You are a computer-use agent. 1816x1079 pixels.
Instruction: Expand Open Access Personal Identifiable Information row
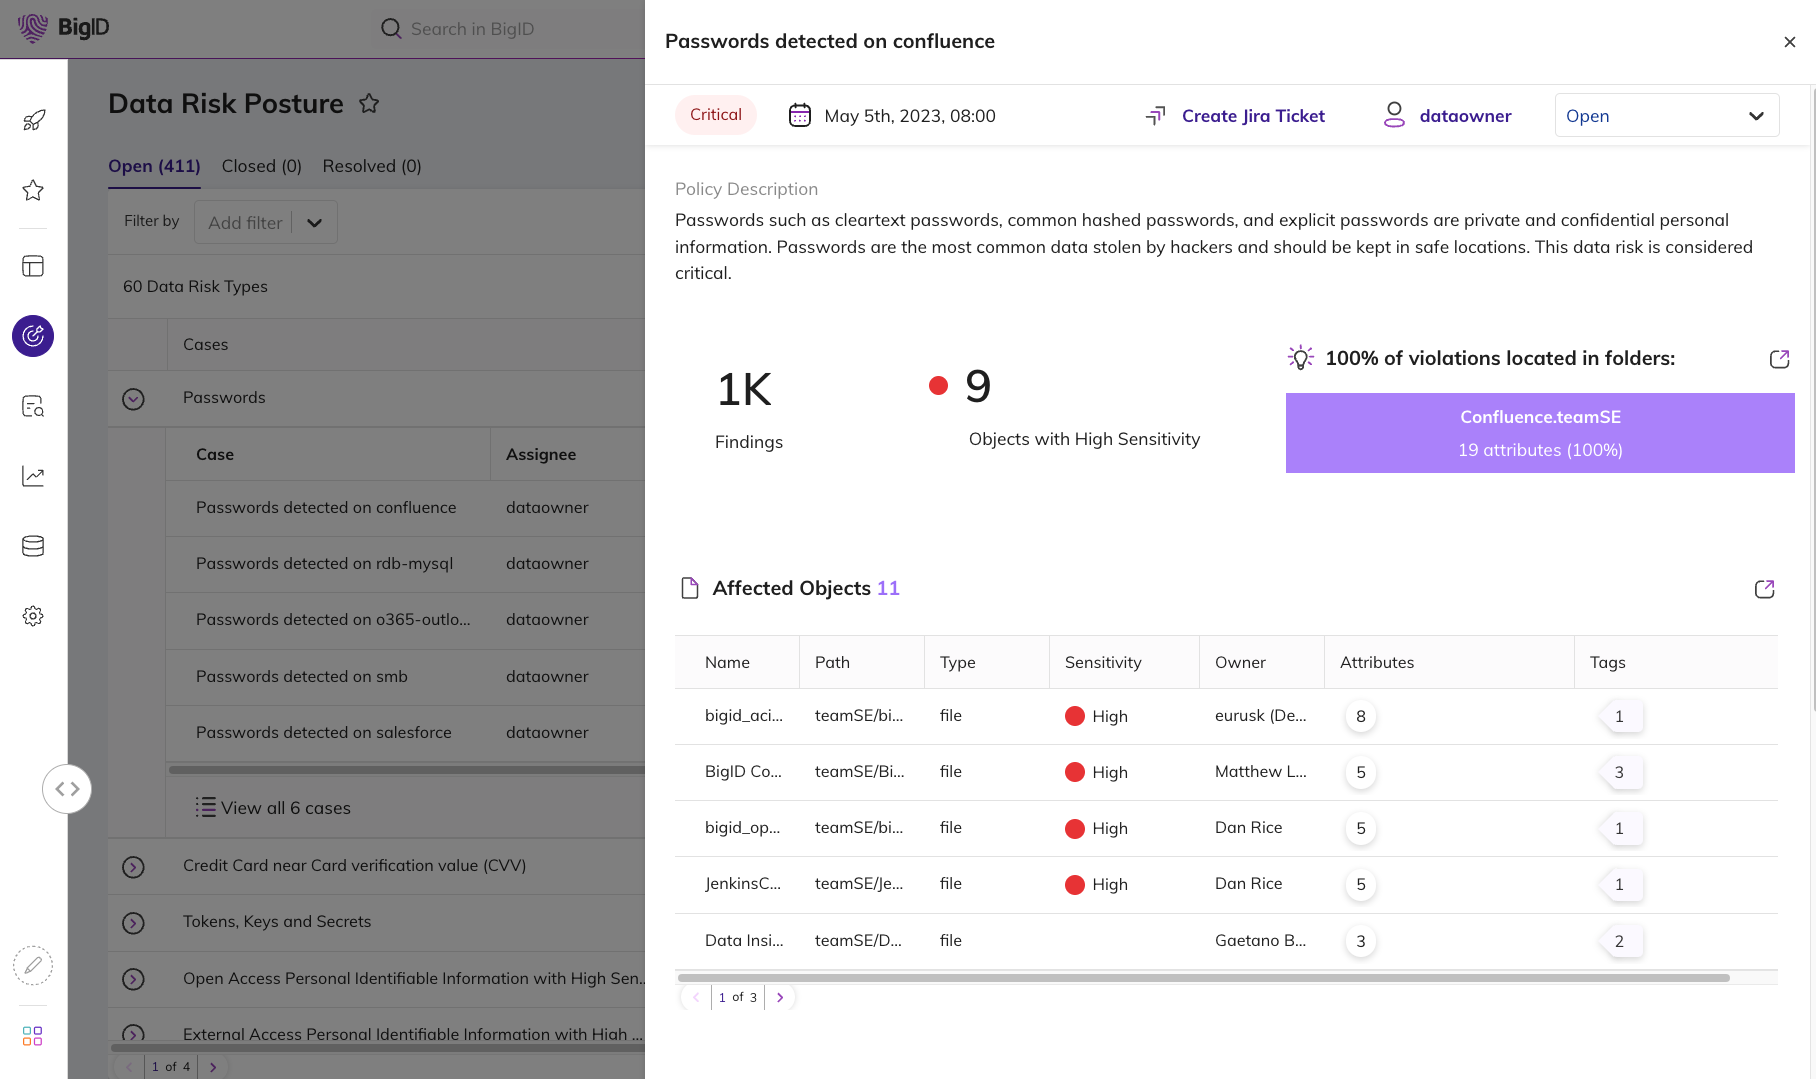pyautogui.click(x=133, y=979)
